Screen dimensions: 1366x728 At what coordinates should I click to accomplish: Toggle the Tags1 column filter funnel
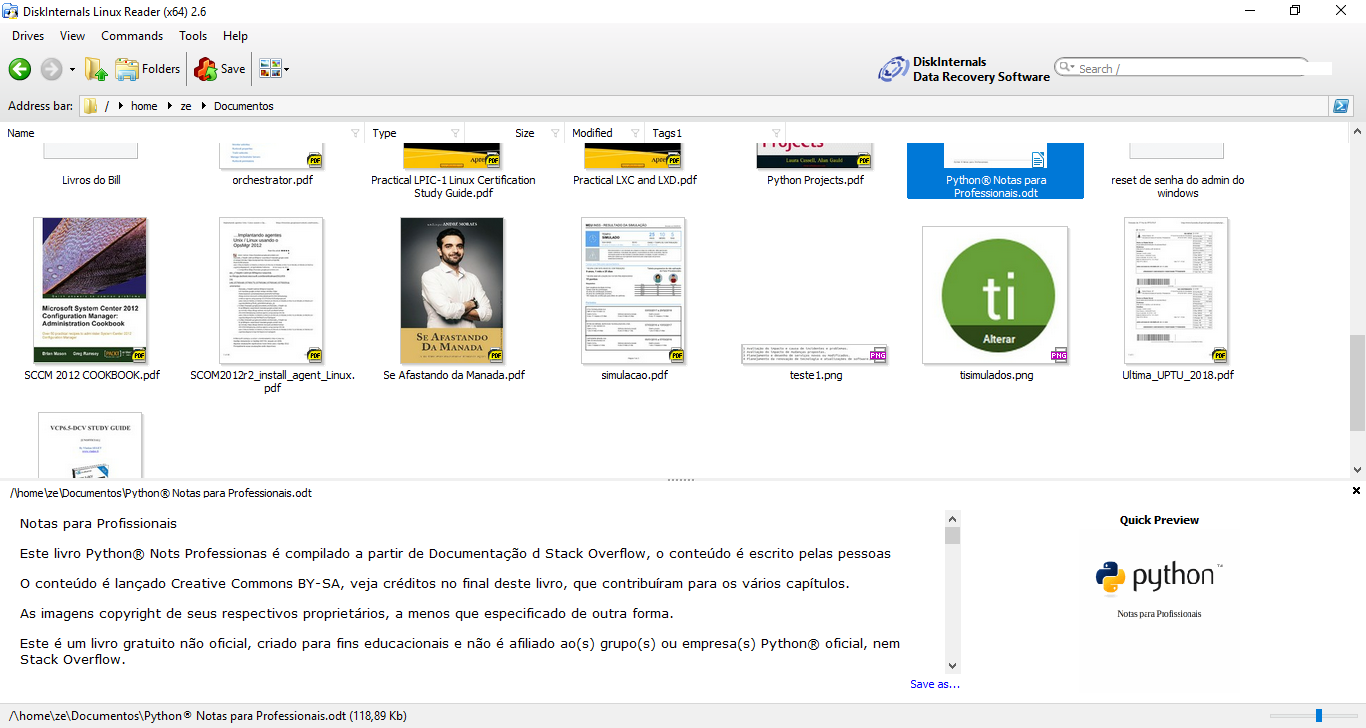point(775,132)
